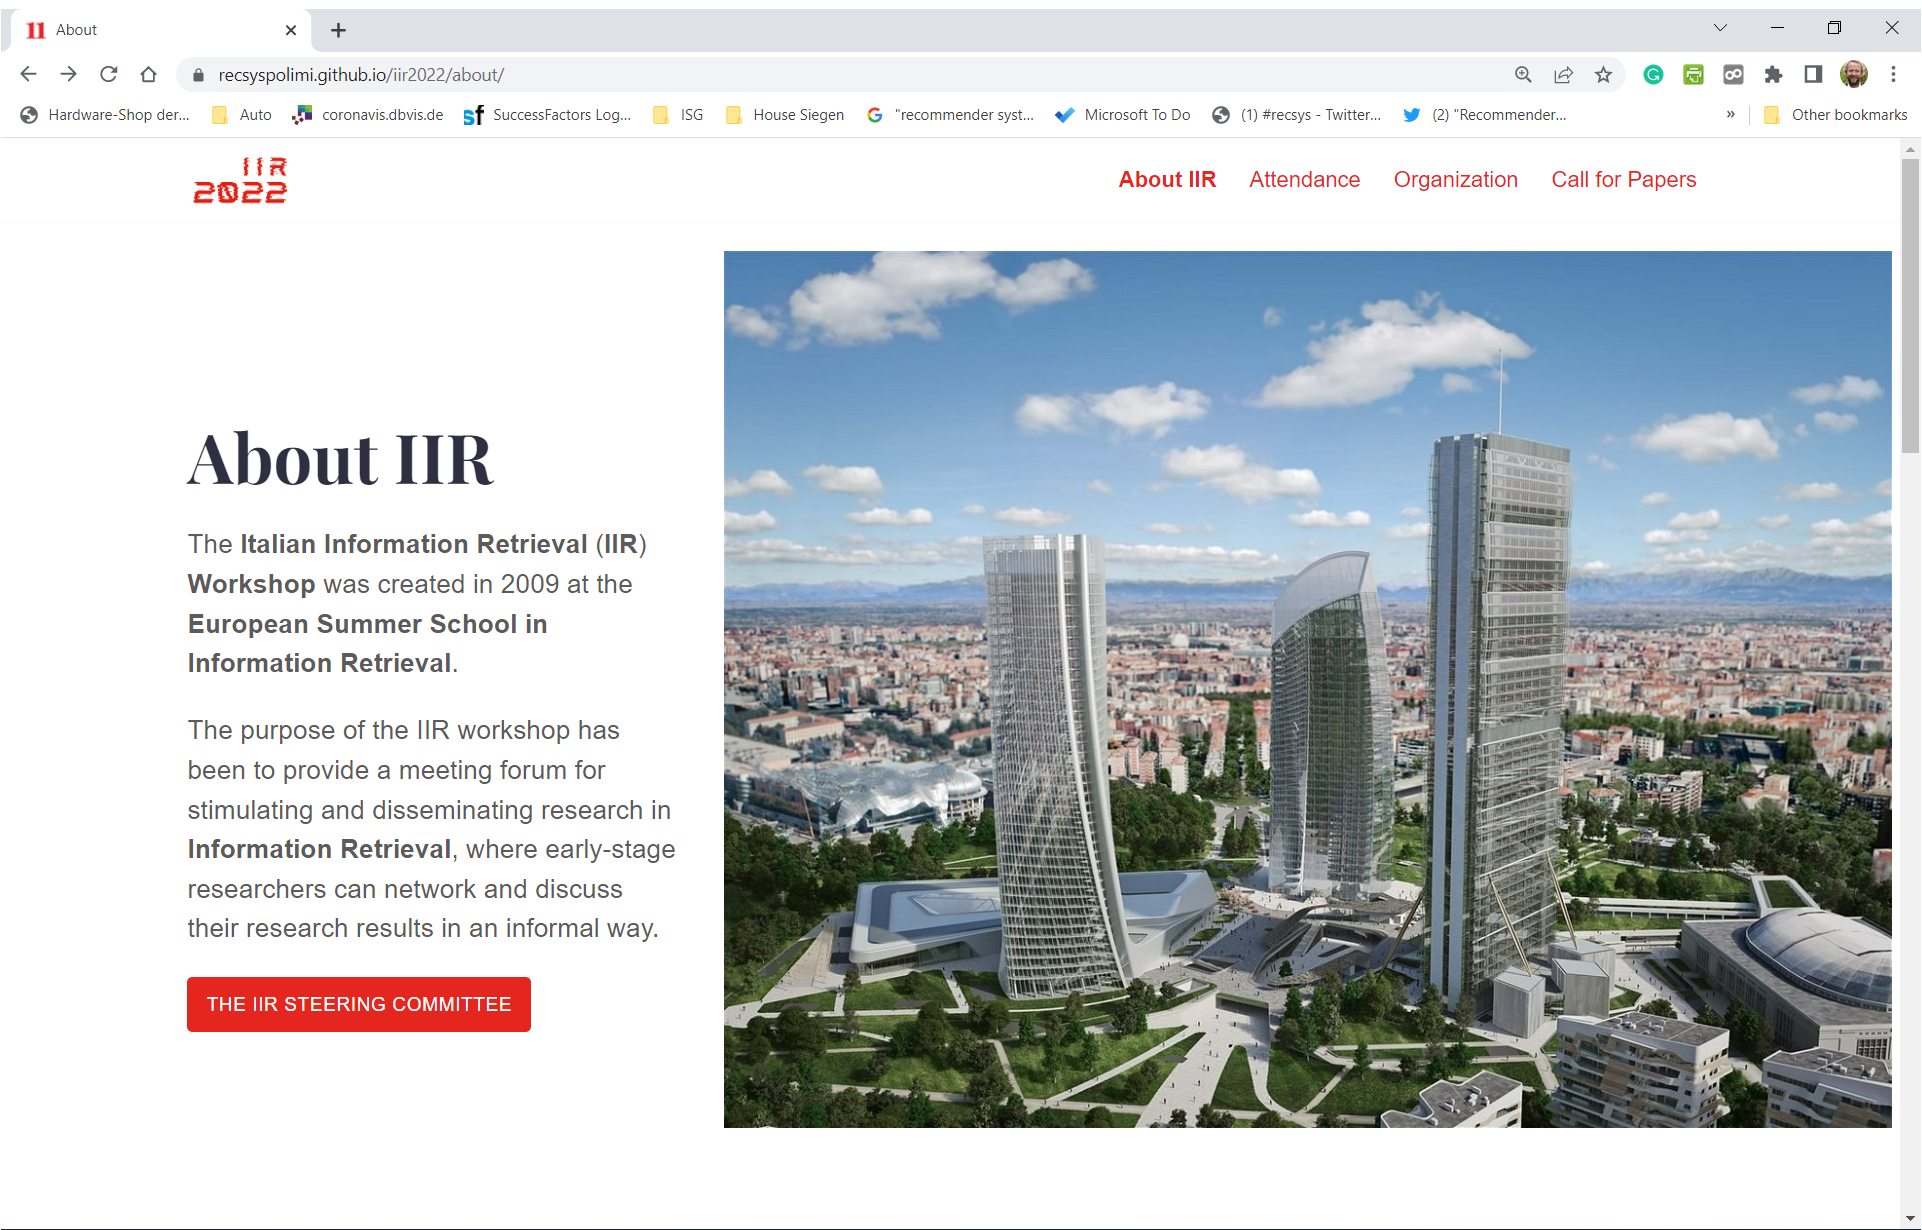Click the green printer extension icon
The height and width of the screenshot is (1230, 1922).
pos(1693,75)
